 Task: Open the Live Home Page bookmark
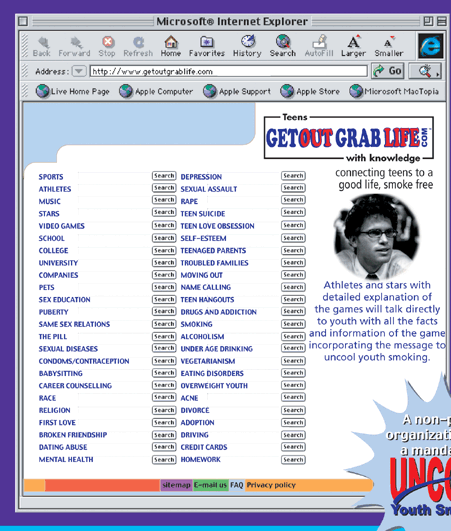[x=72, y=91]
